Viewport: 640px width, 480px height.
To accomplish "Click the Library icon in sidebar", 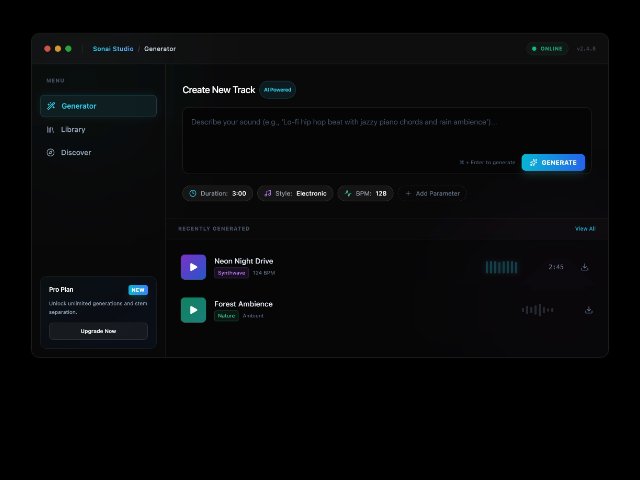I will pos(51,129).
